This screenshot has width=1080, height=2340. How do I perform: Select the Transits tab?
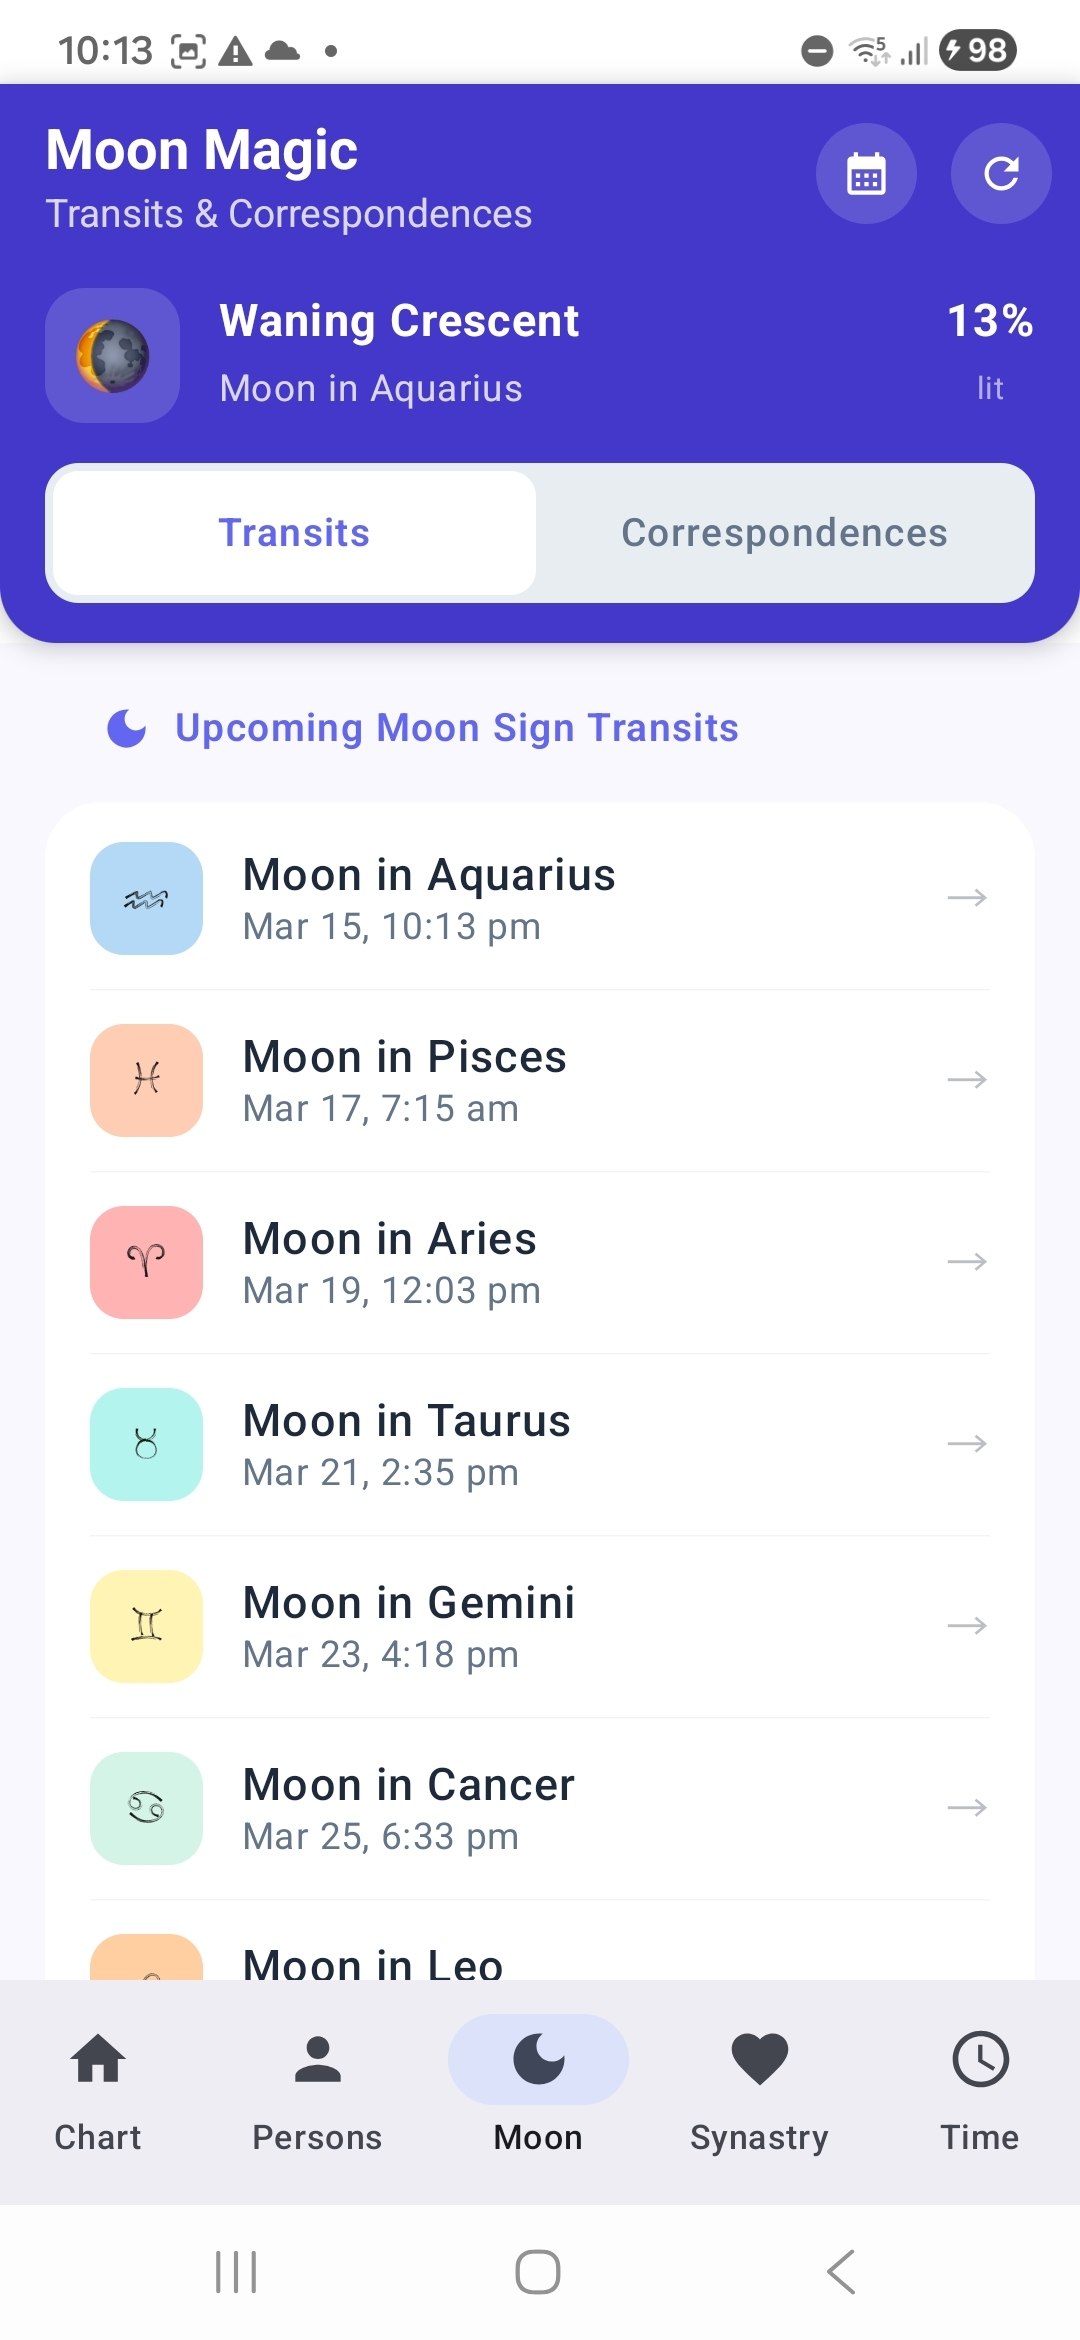[294, 533]
